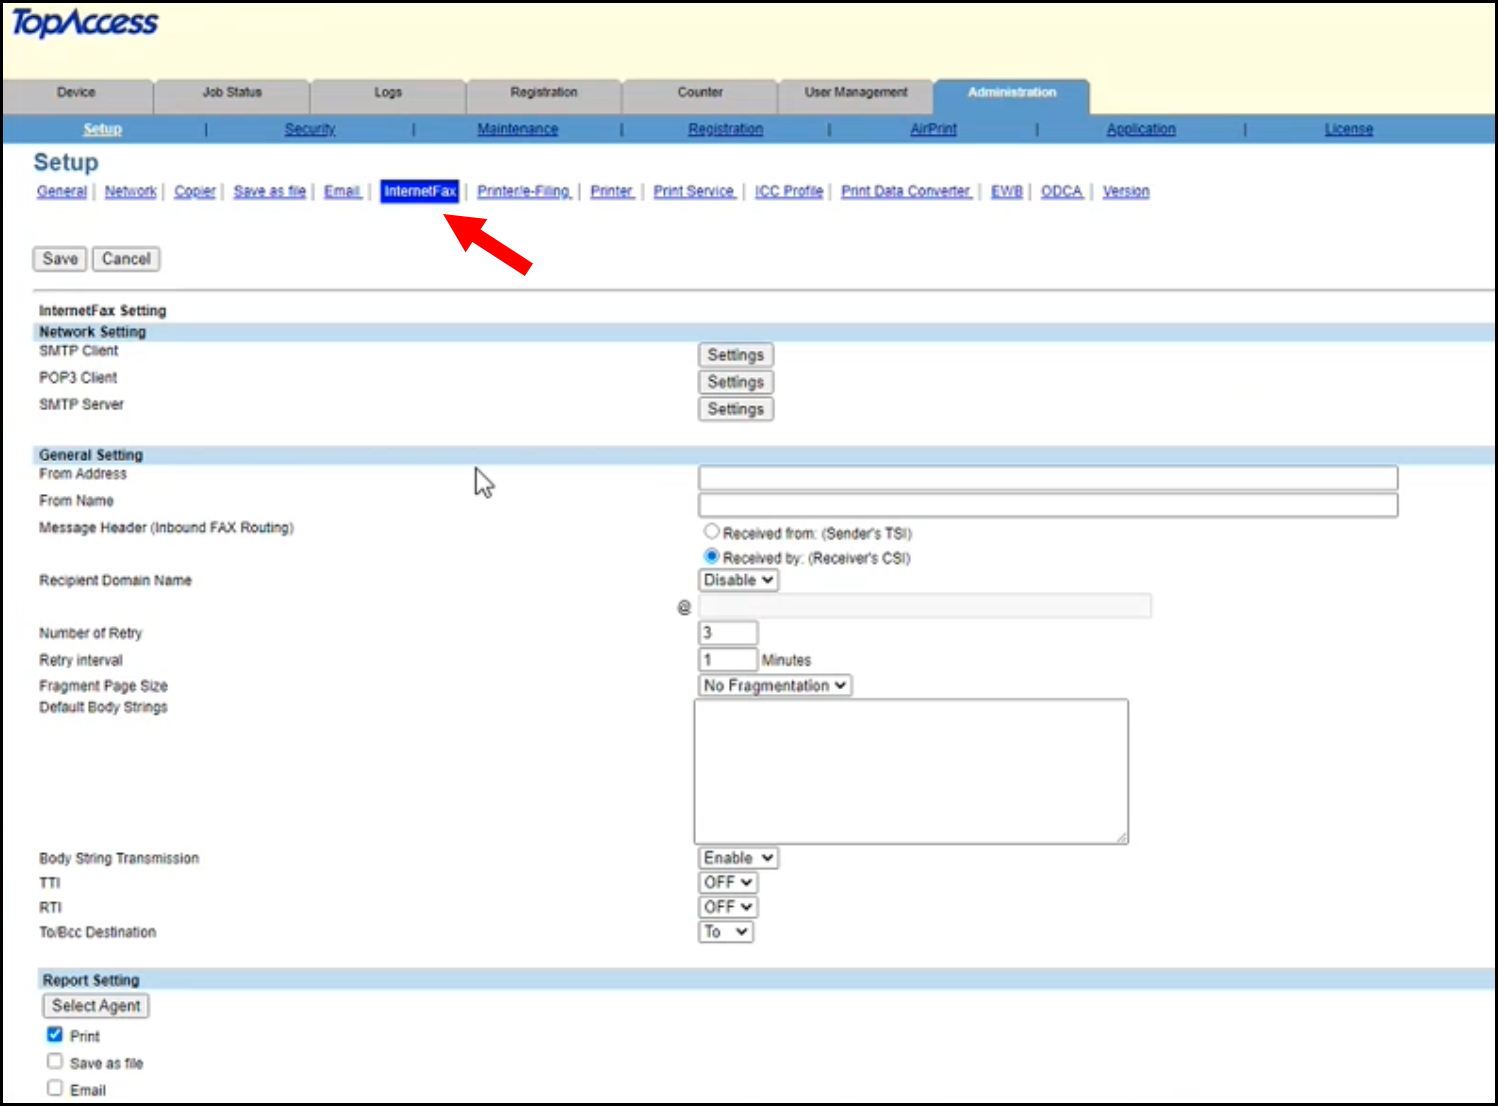Screen dimensions: 1498x1106
Task: Uncheck the Print report option
Action: (x=54, y=1034)
